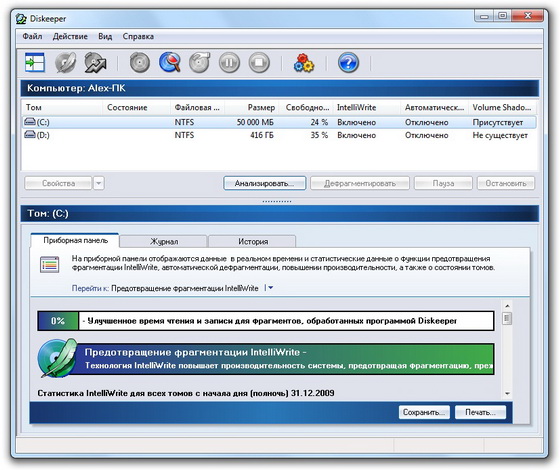Open configuration via the colored gears icon
The image size is (560, 470).
[x=304, y=63]
